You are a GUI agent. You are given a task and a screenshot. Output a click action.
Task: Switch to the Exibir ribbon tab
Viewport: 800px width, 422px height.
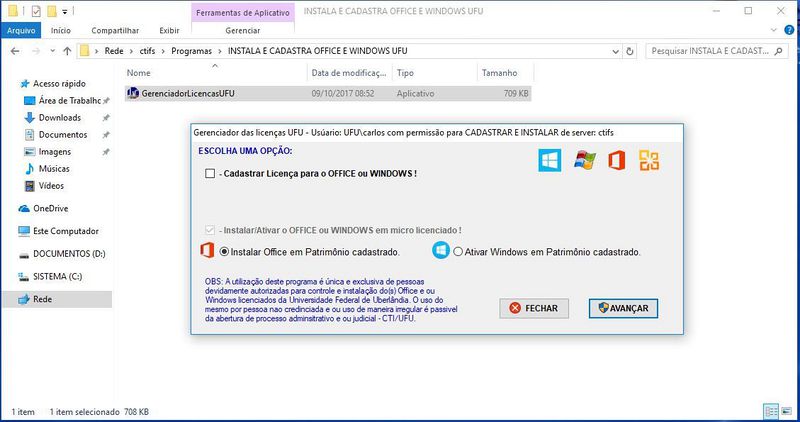coord(169,31)
